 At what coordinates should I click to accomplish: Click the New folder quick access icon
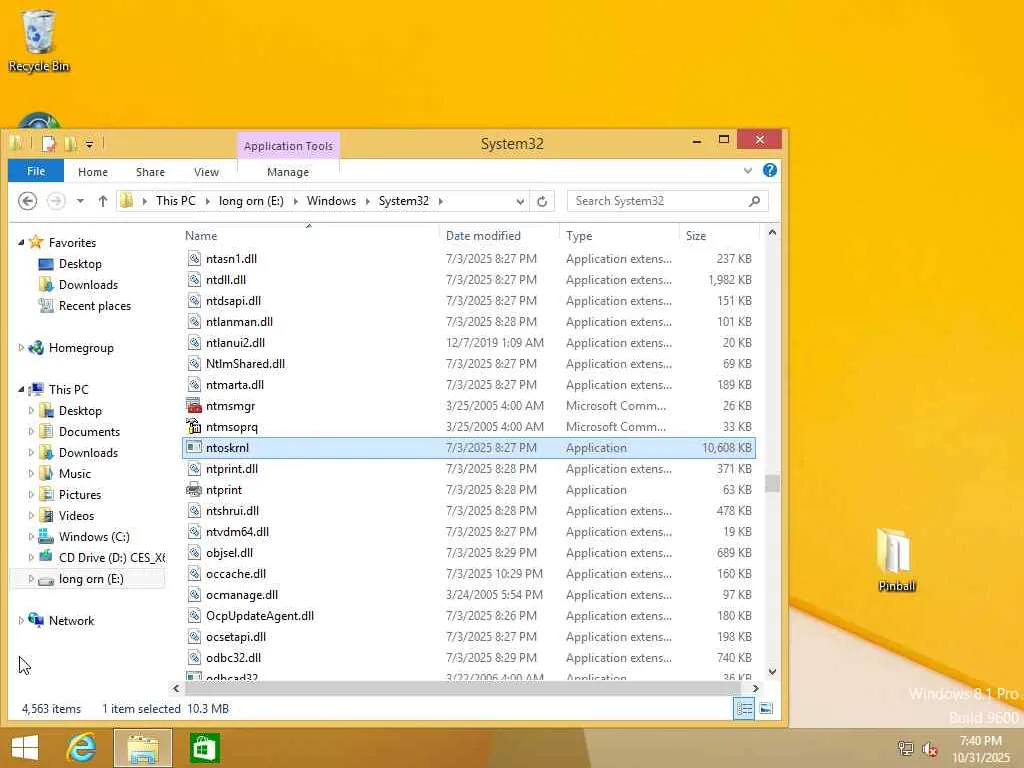71,144
